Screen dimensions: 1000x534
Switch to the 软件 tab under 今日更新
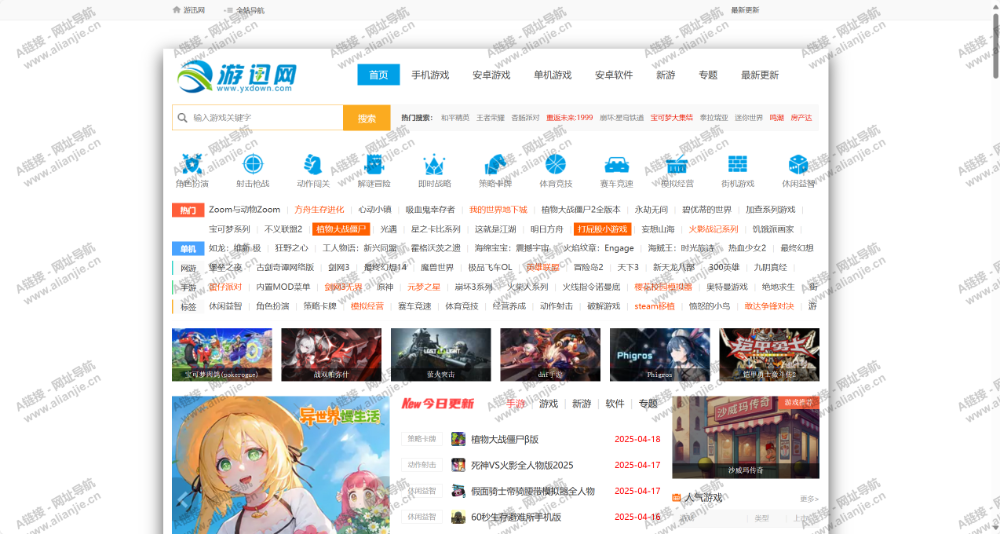pos(615,403)
